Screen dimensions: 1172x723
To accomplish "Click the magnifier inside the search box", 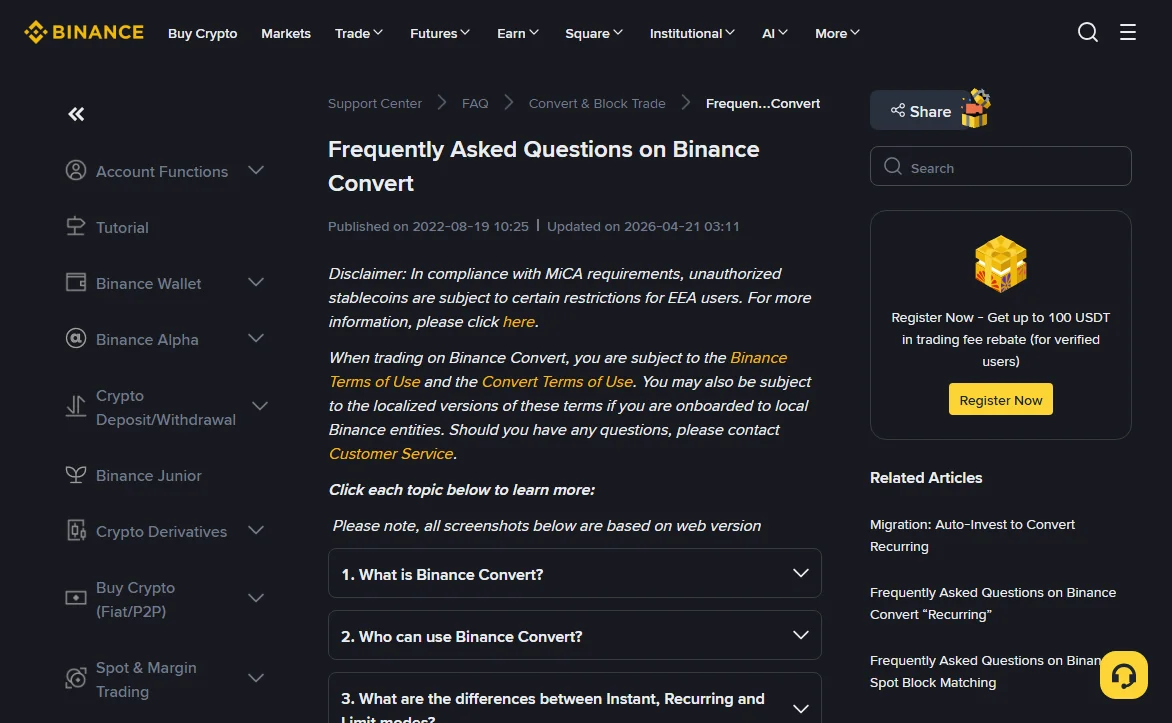I will (x=892, y=166).
